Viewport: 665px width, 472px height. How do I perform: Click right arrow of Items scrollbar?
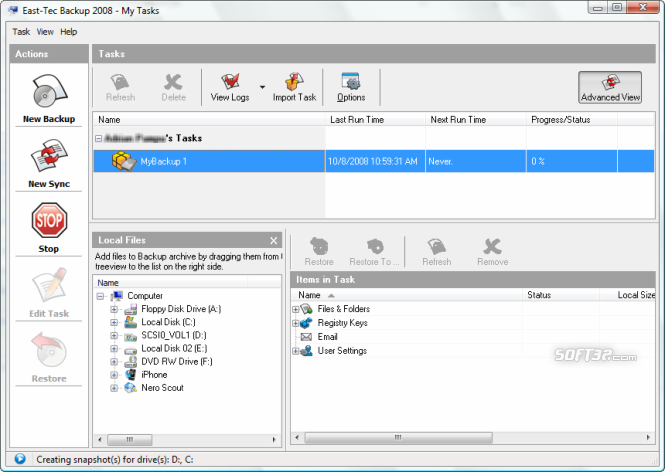coord(648,438)
